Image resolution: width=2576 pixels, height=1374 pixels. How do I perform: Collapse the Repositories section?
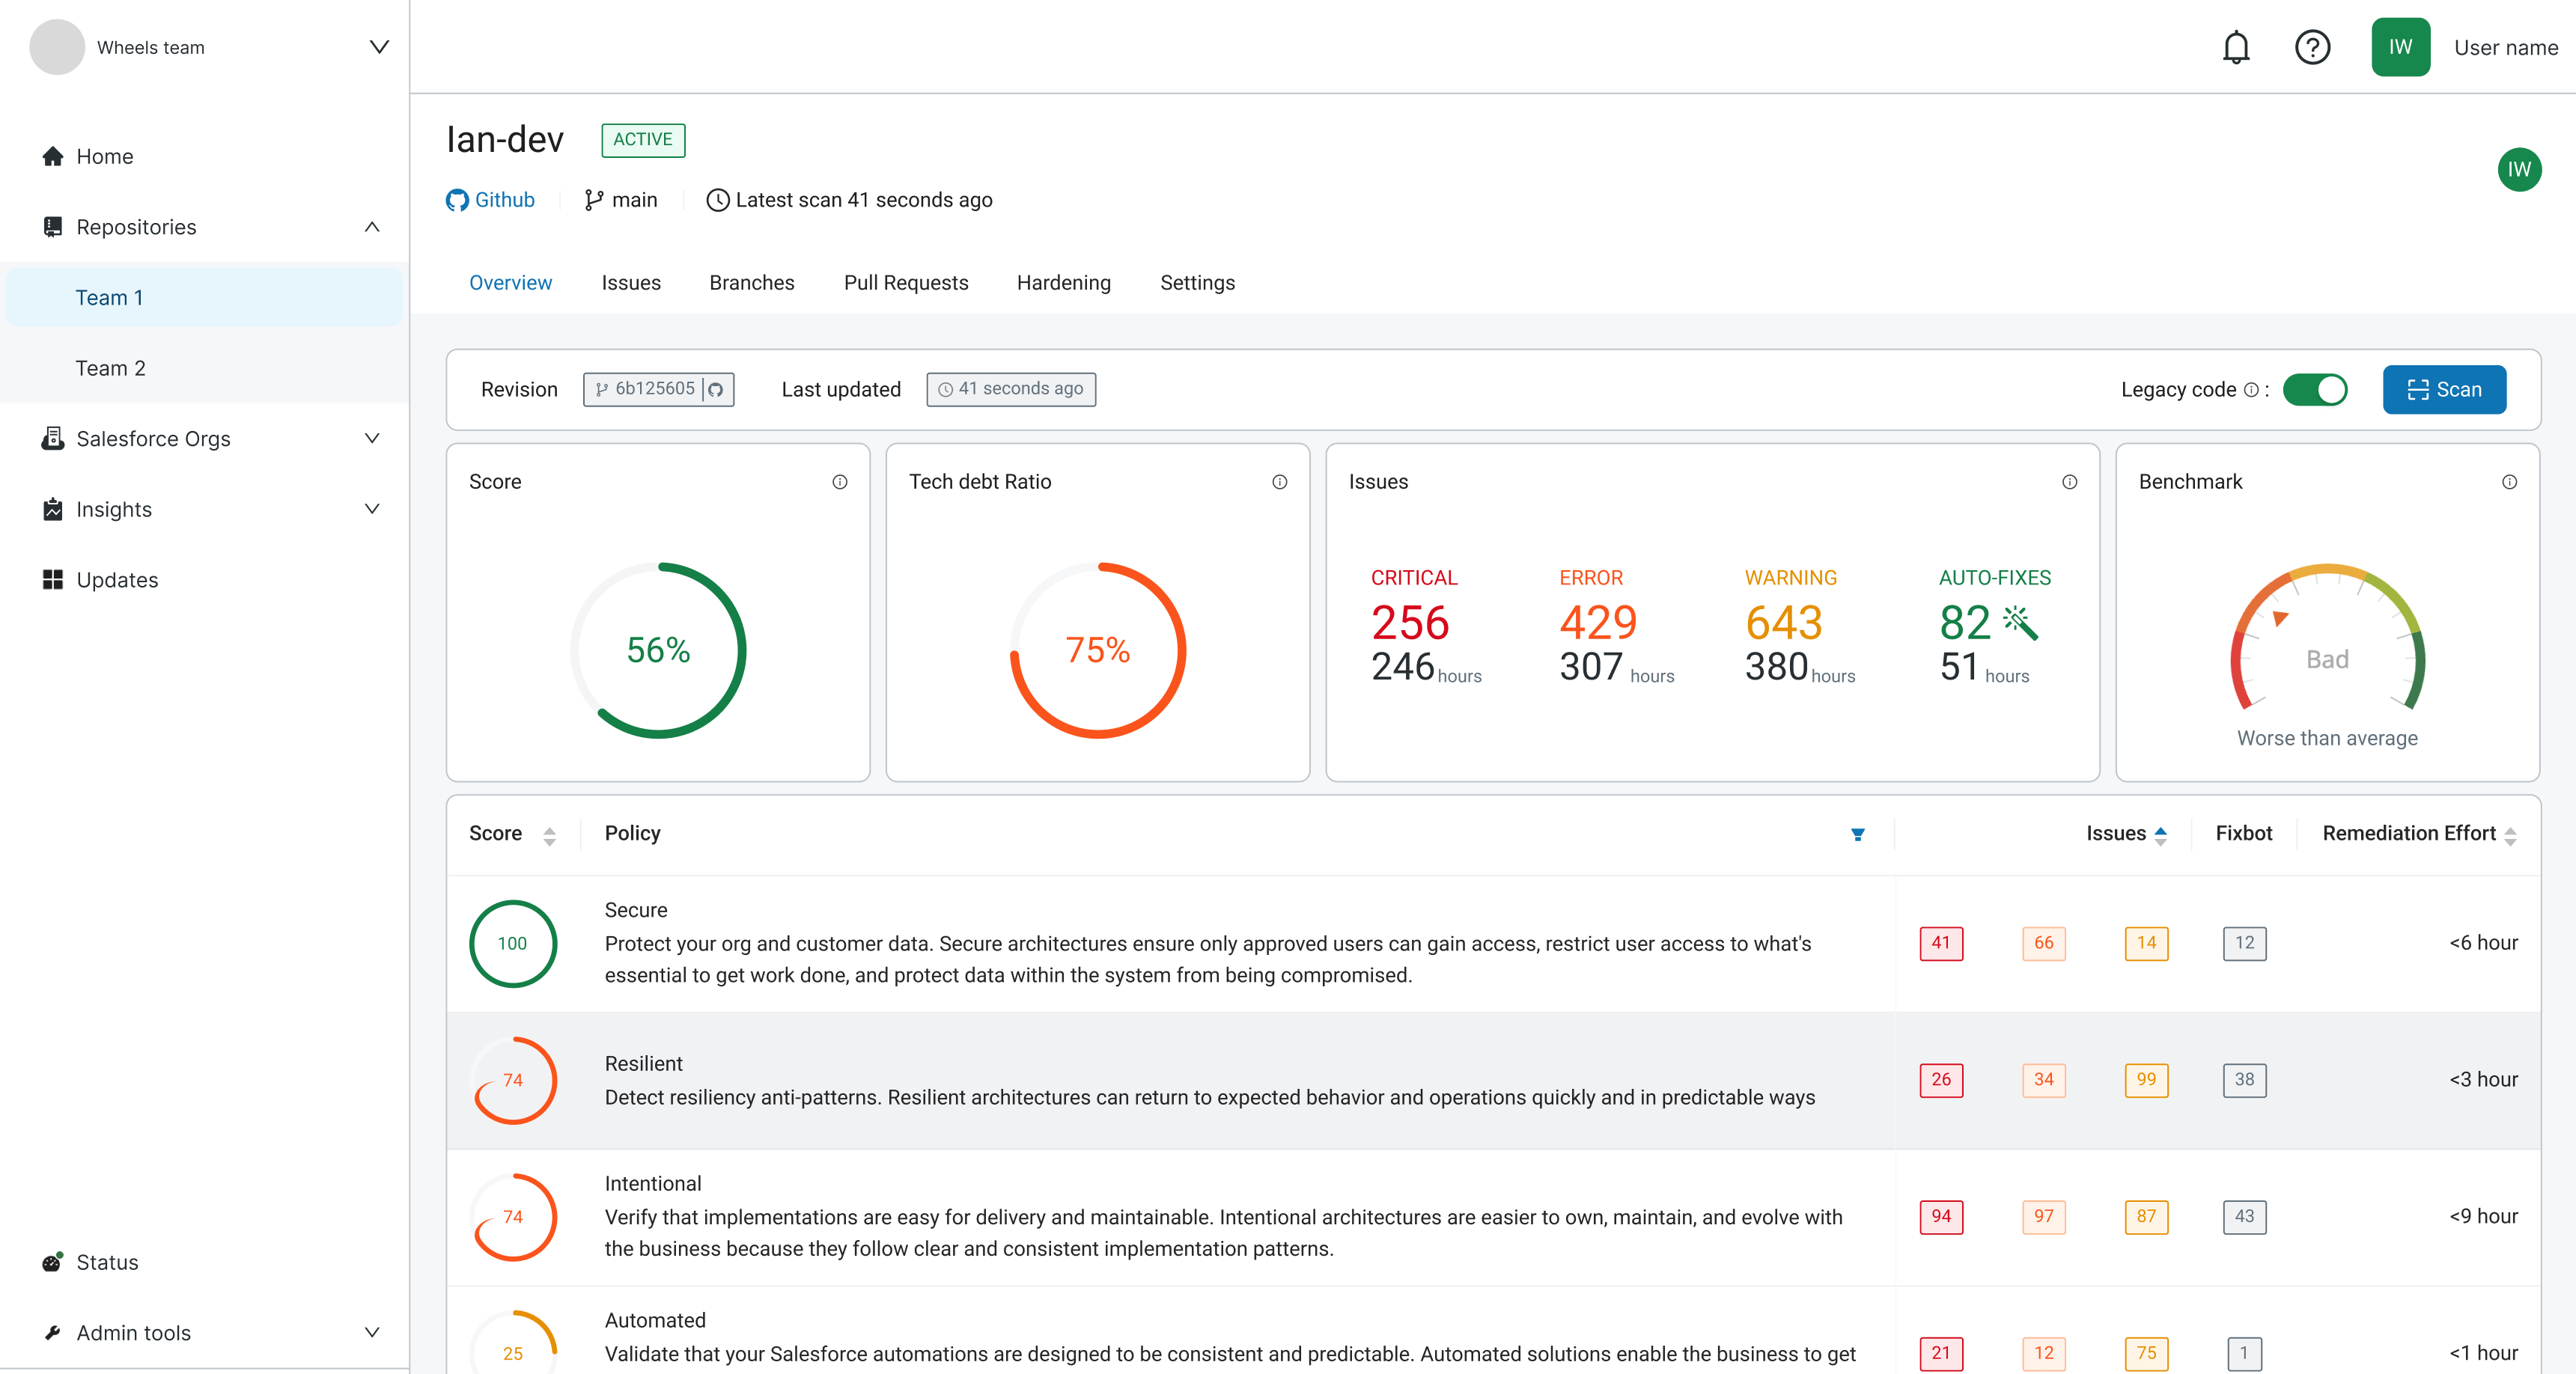(371, 227)
